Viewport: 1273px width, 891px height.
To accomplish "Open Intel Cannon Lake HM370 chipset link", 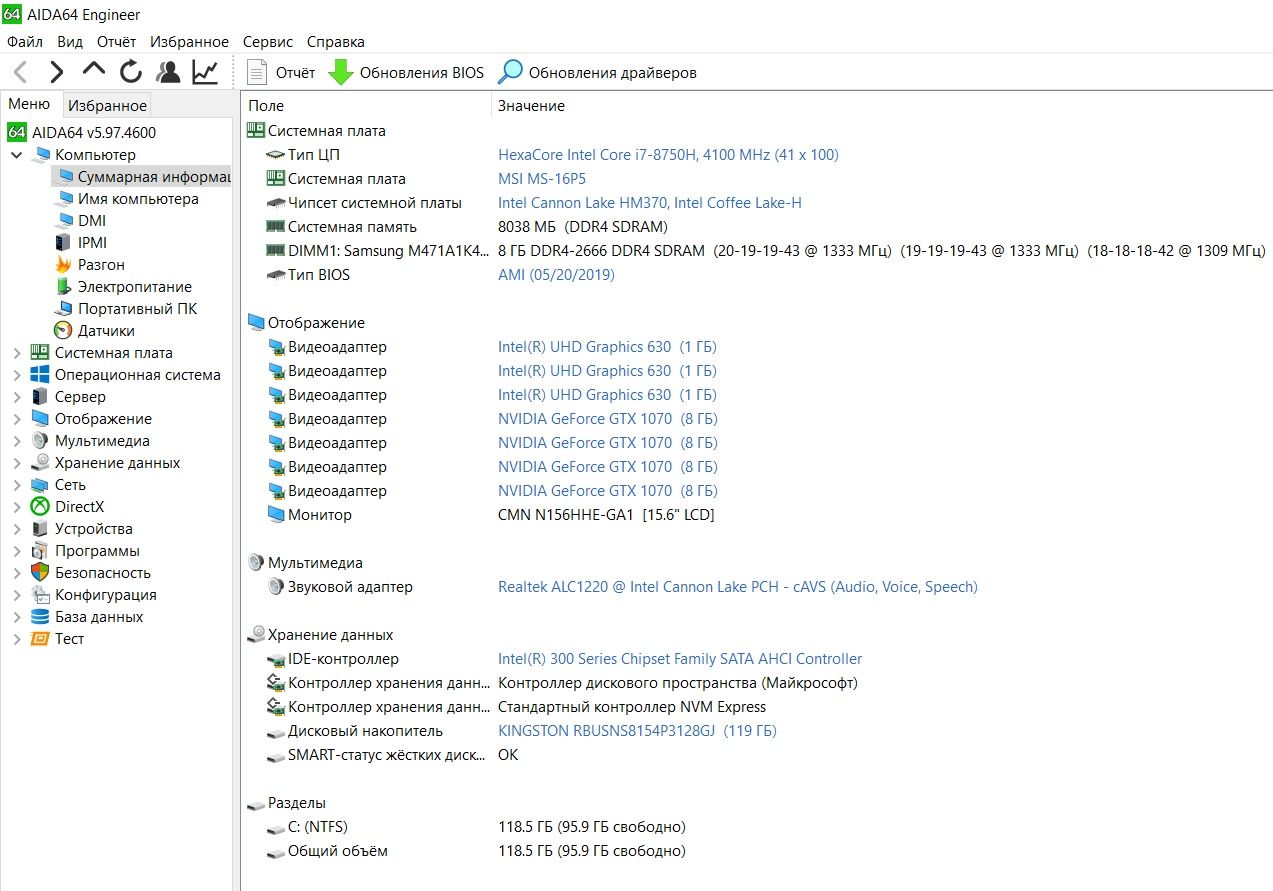I will (x=650, y=203).
